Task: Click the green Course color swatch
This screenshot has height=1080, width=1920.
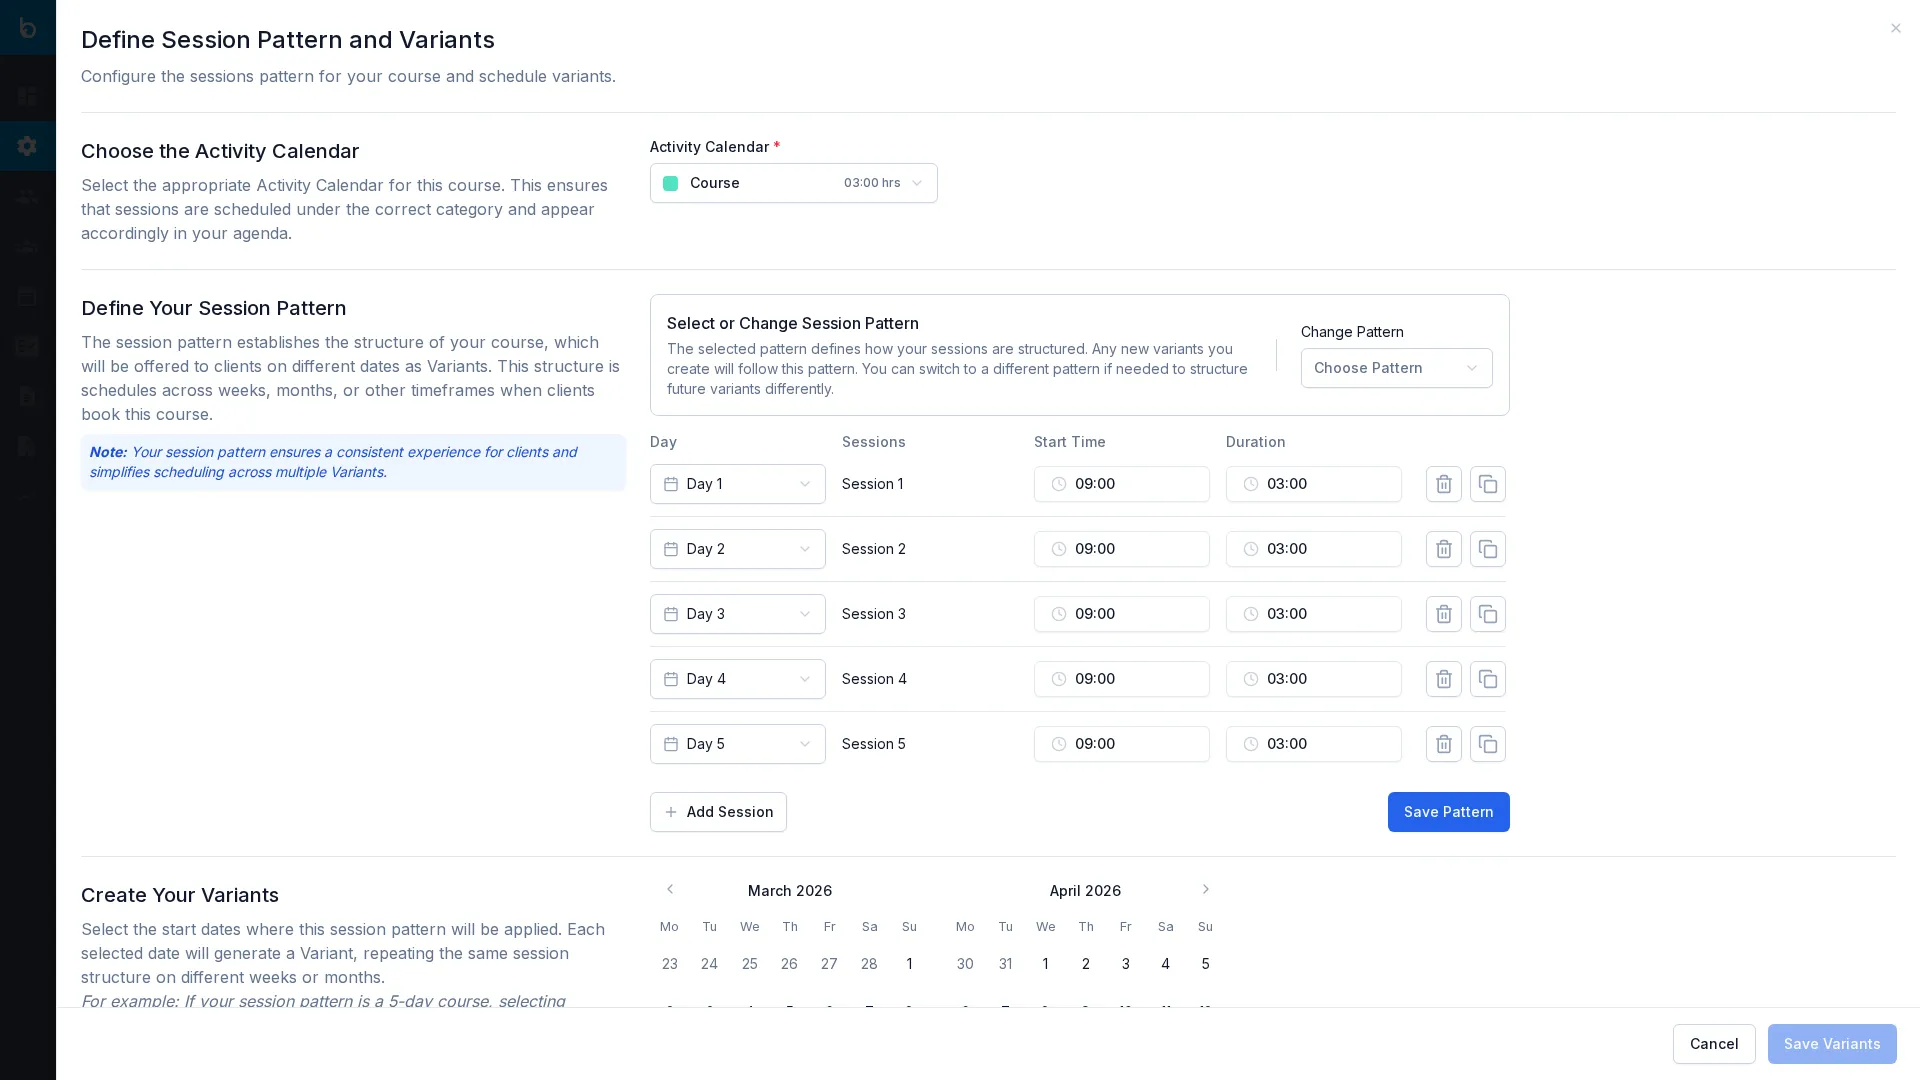Action: pos(671,183)
